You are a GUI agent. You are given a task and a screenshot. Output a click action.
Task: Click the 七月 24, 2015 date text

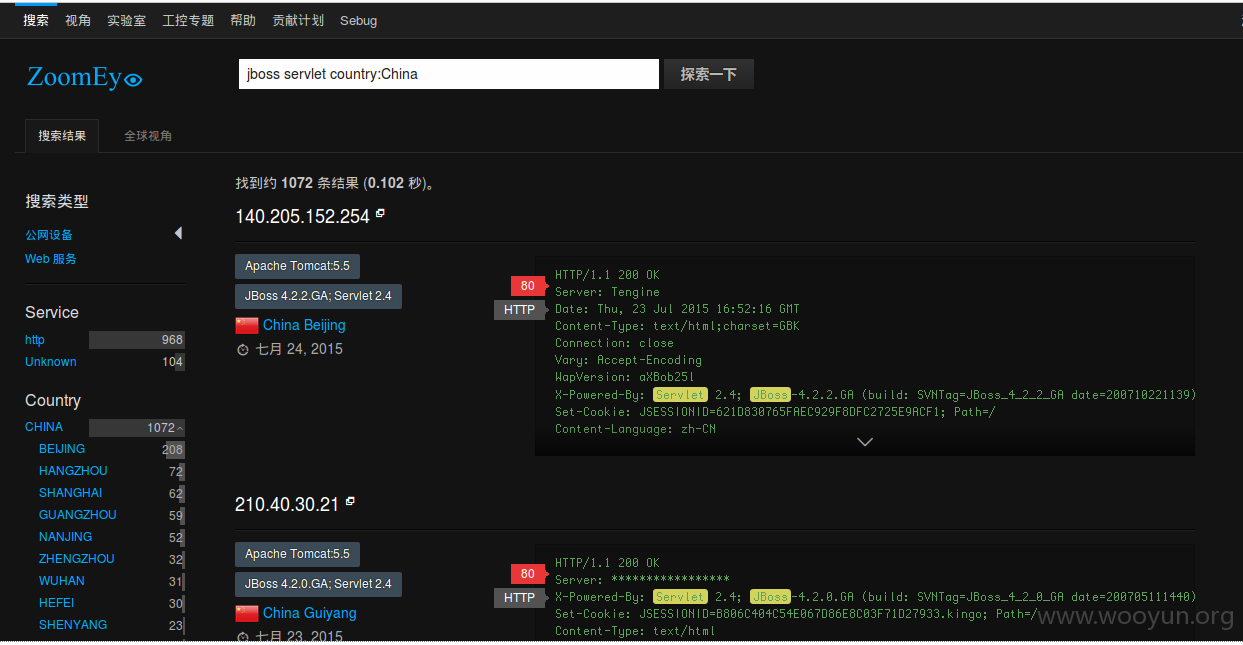(299, 349)
